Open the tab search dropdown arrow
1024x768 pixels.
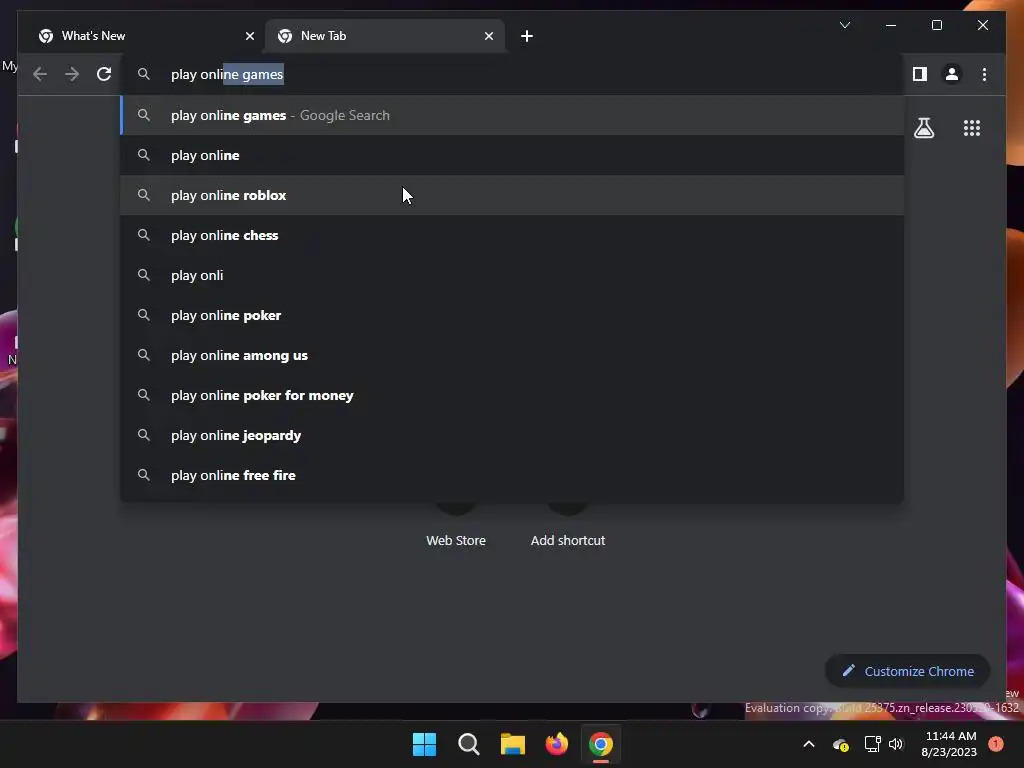pyautogui.click(x=844, y=25)
